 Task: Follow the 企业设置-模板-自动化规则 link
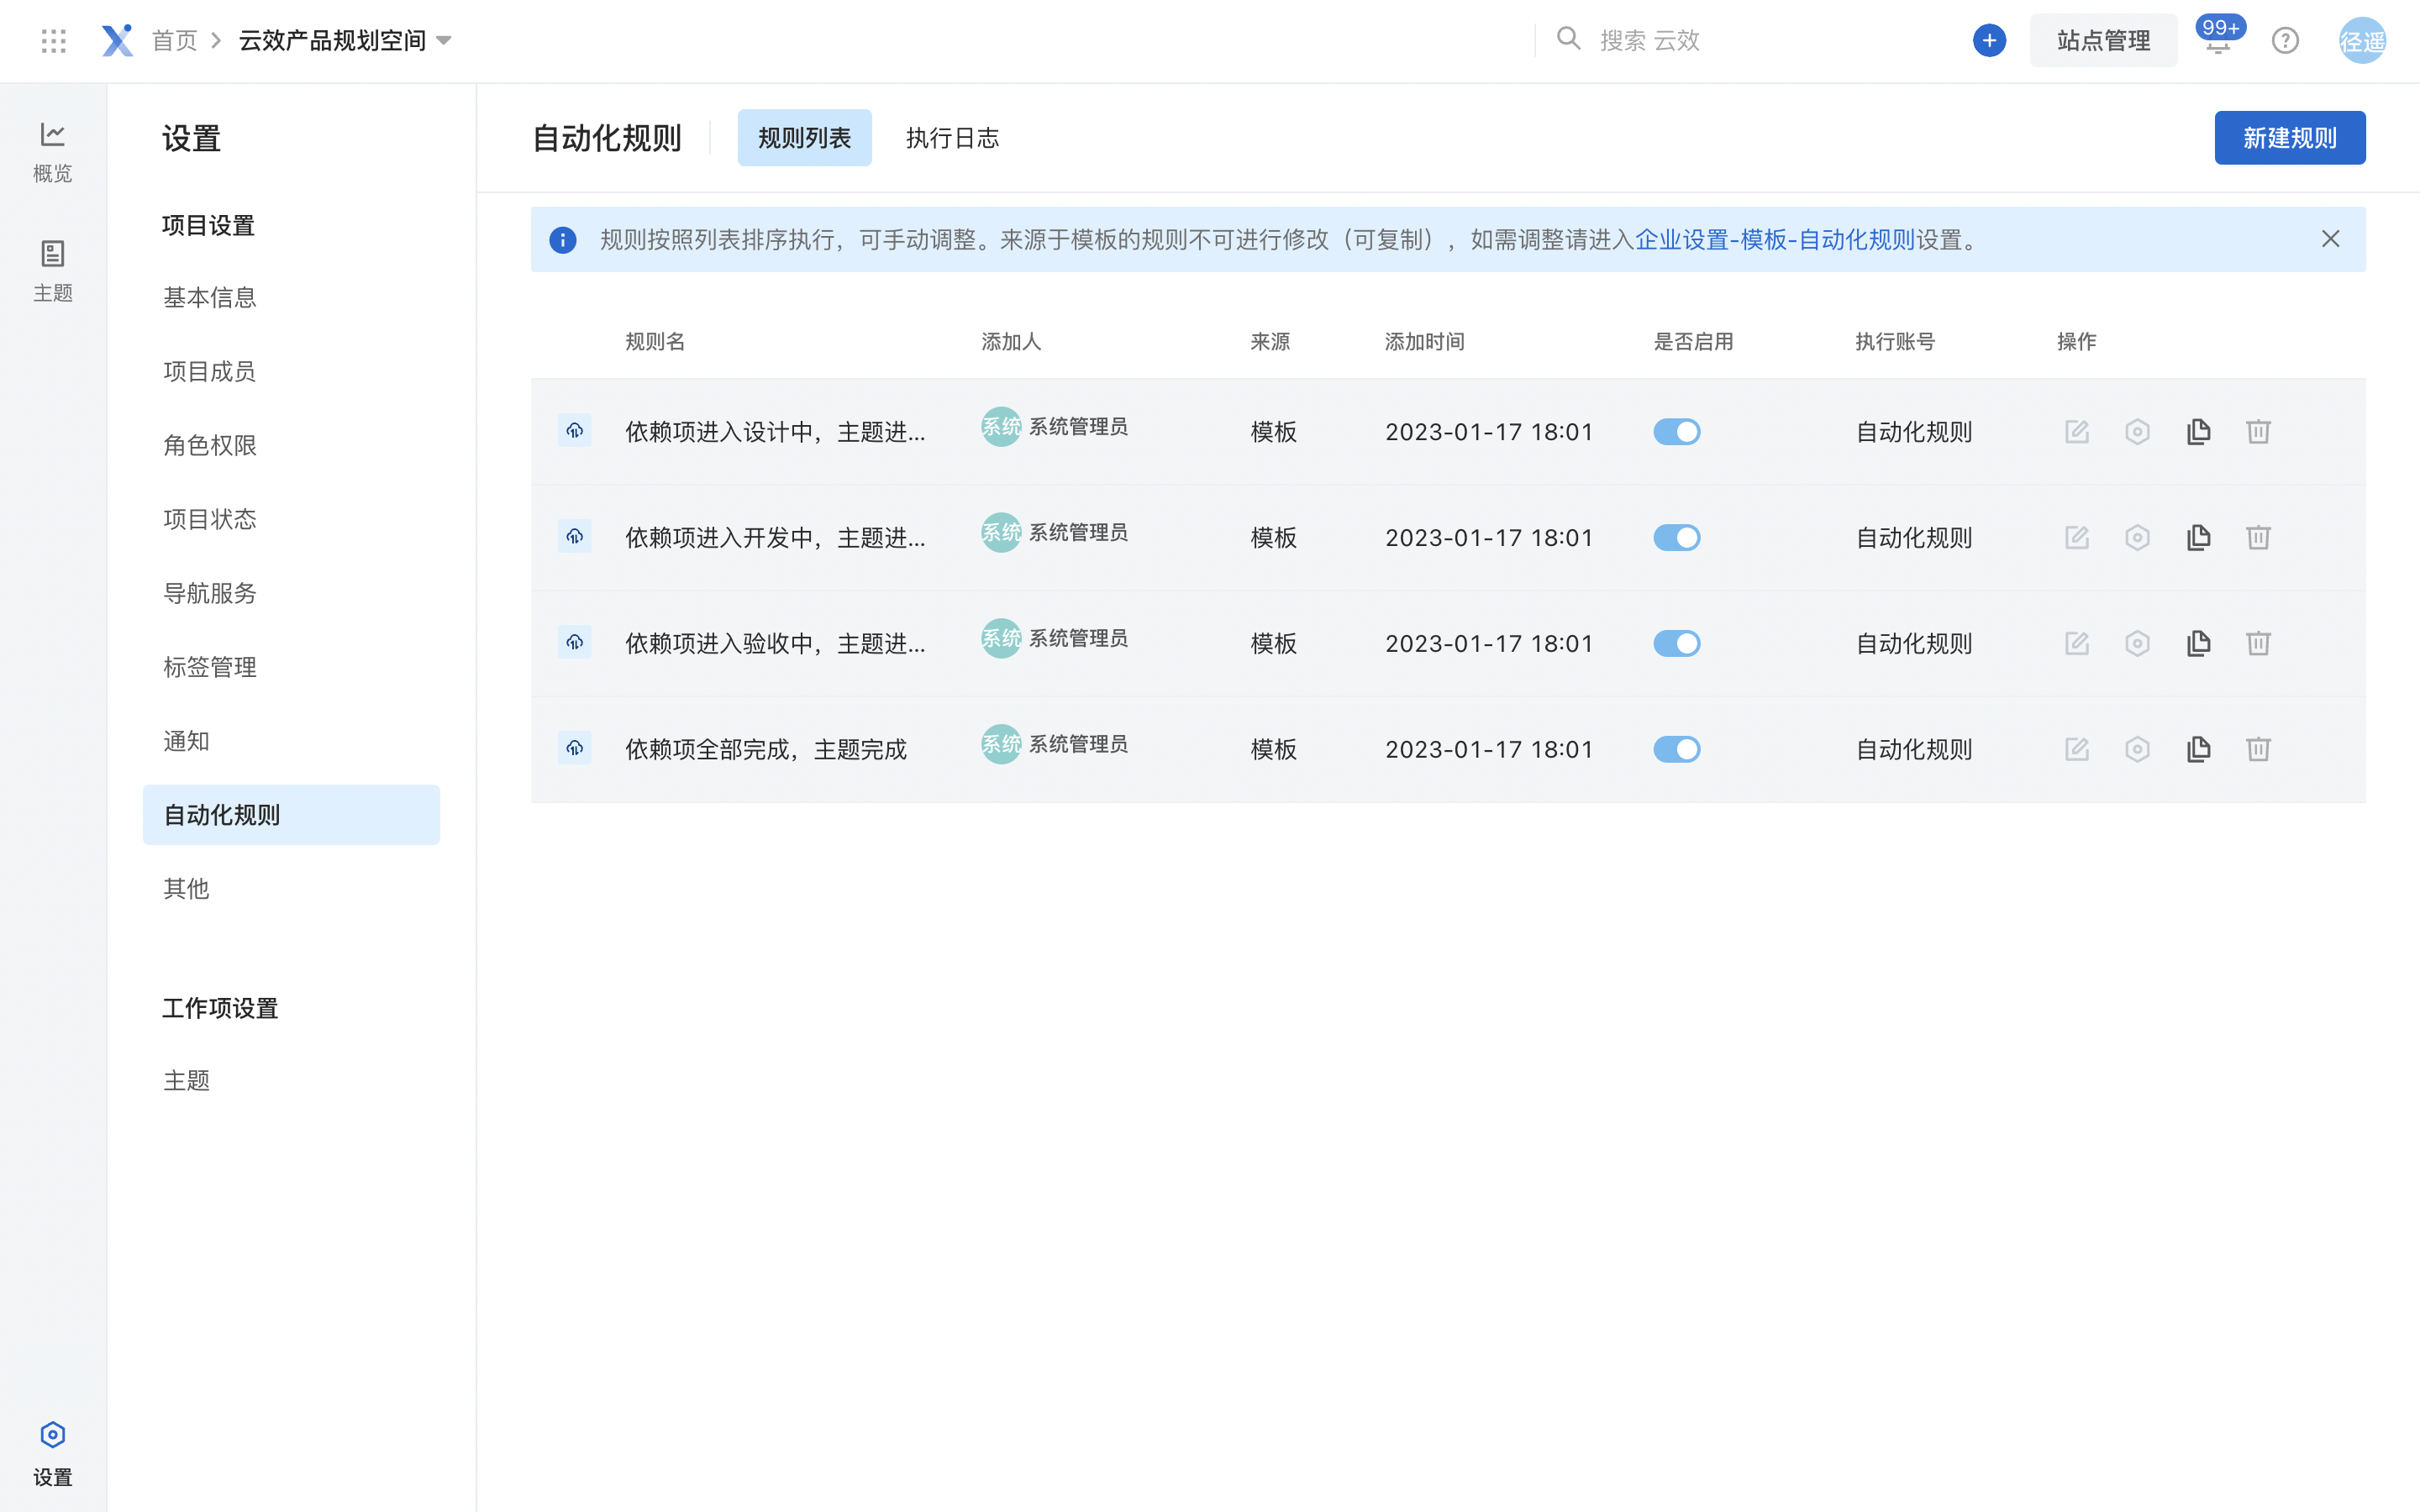click(1775, 240)
